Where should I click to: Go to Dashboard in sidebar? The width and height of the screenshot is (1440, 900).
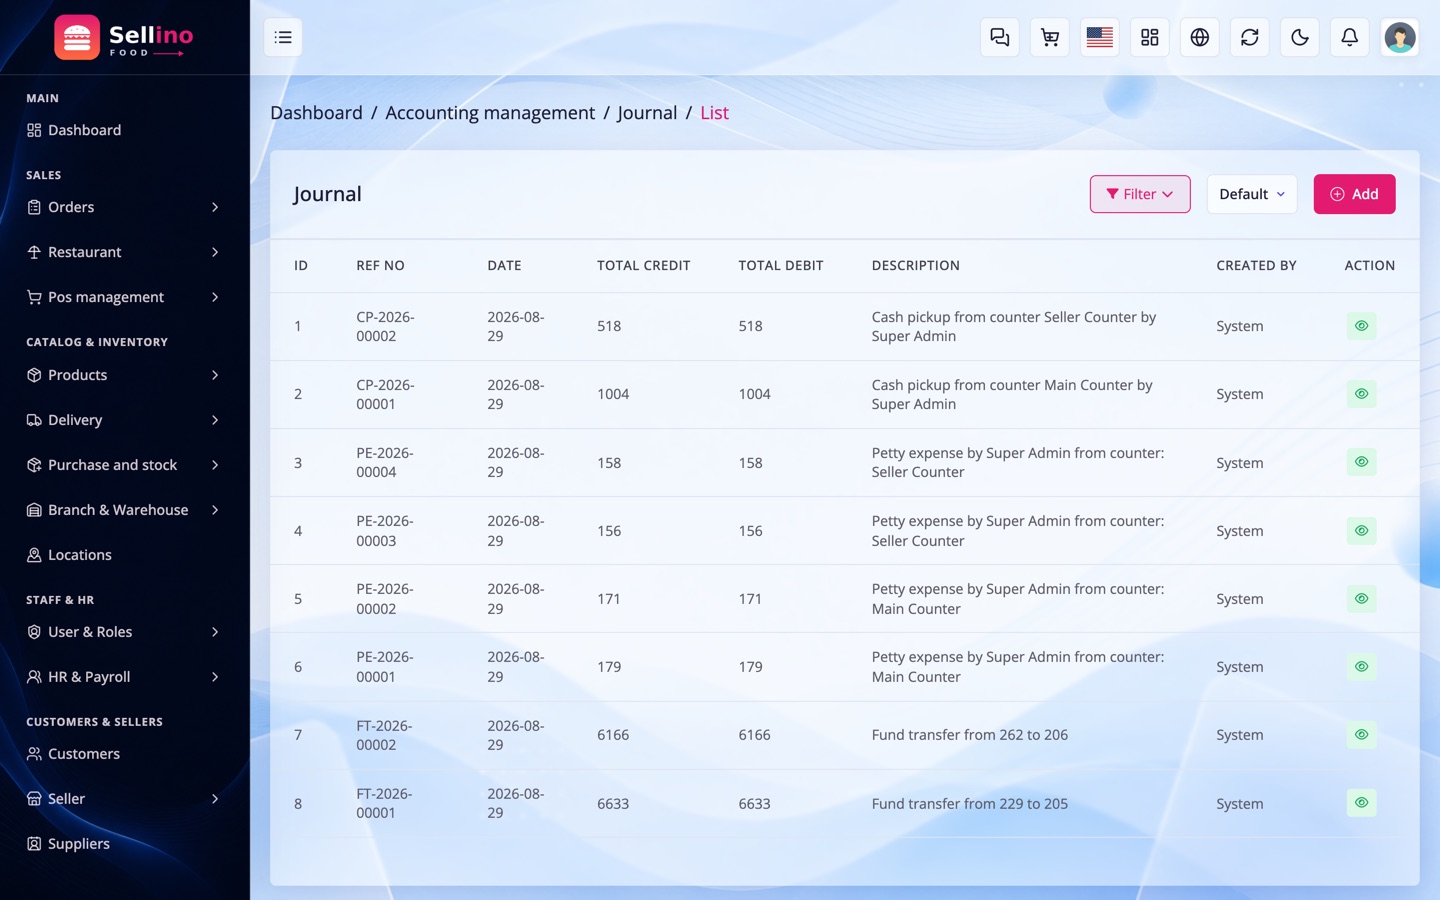[x=124, y=130]
